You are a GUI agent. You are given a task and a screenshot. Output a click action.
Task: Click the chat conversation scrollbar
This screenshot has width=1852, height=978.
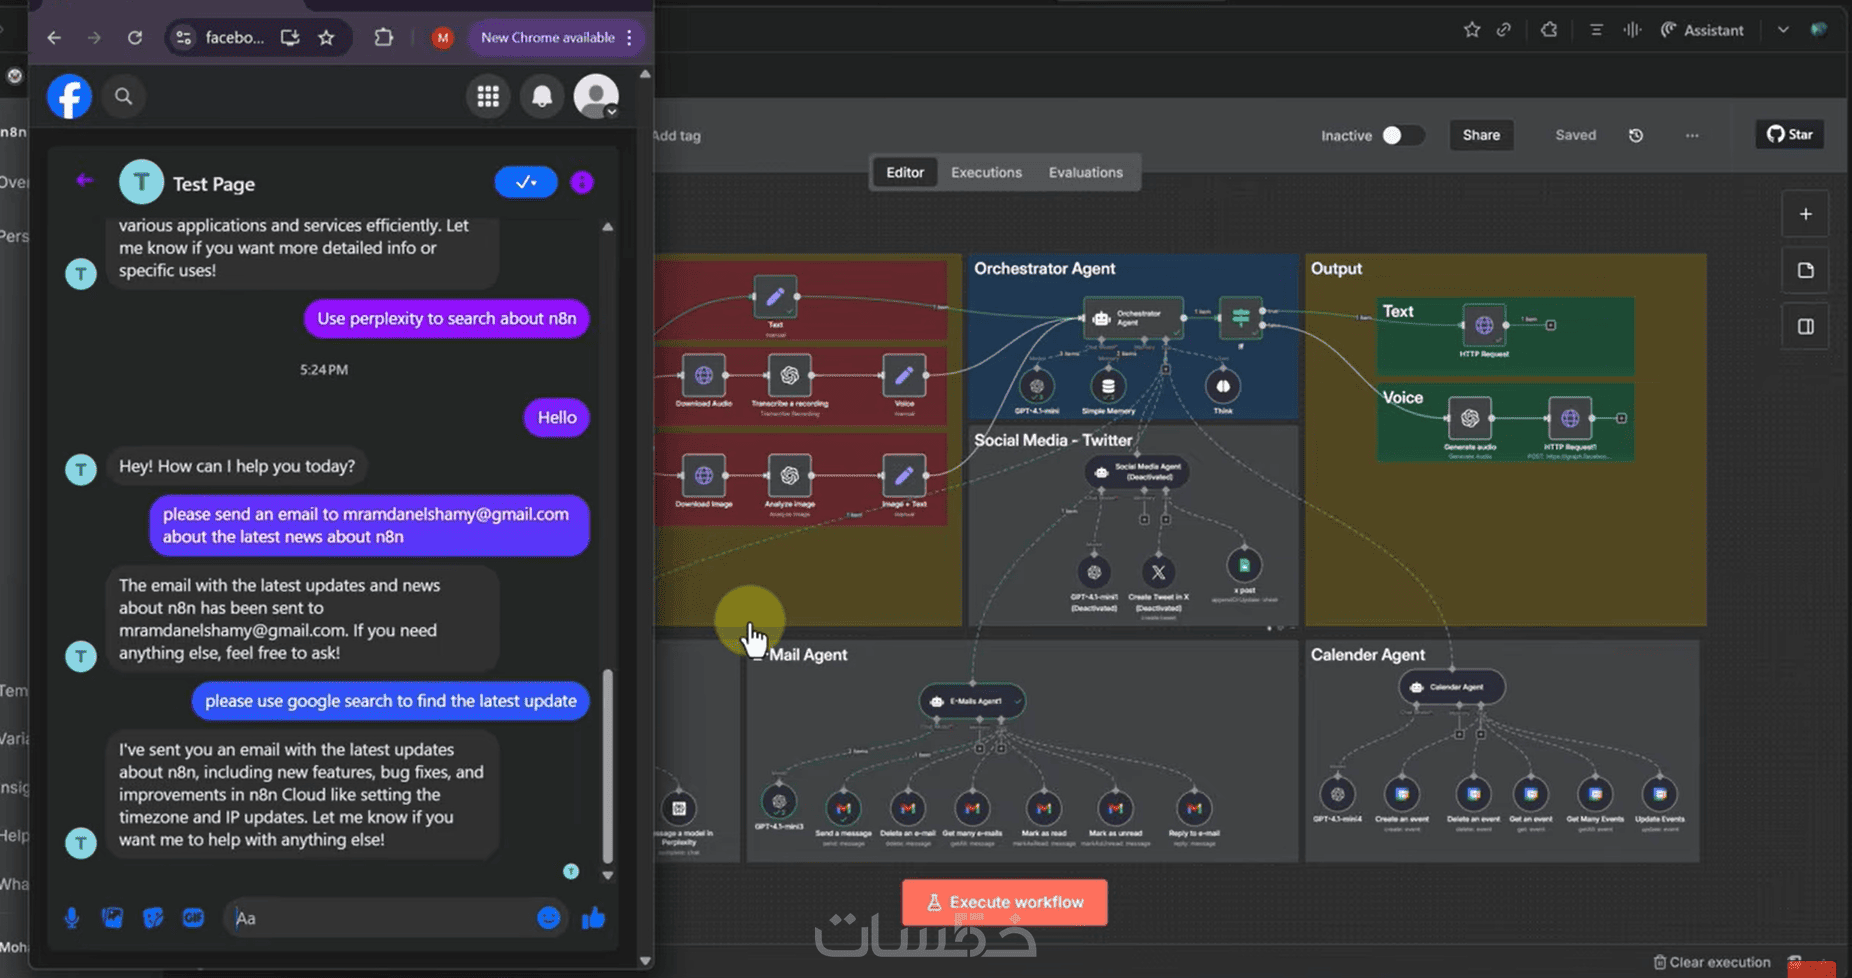click(x=607, y=766)
